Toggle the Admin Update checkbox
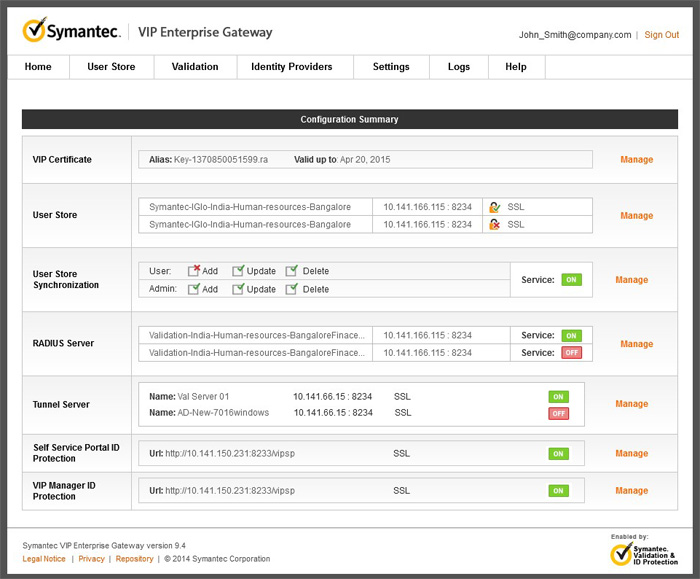Image resolution: width=700 pixels, height=579 pixels. pos(238,289)
